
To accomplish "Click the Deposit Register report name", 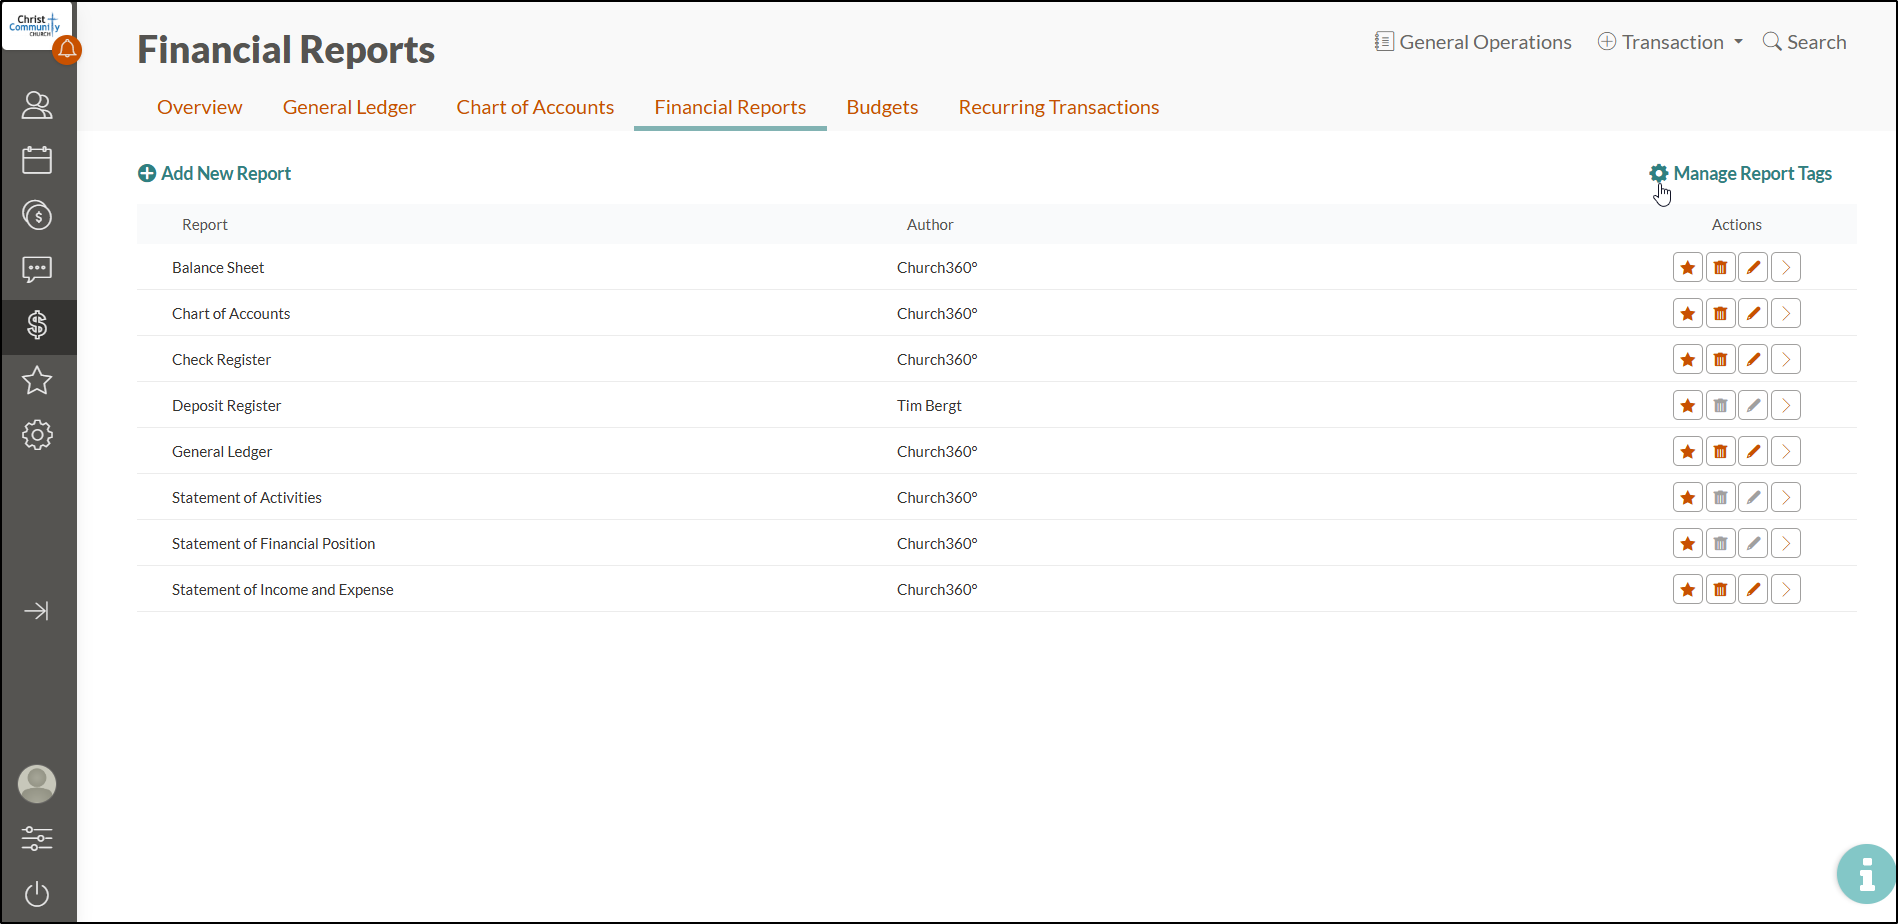I will pos(226,406).
